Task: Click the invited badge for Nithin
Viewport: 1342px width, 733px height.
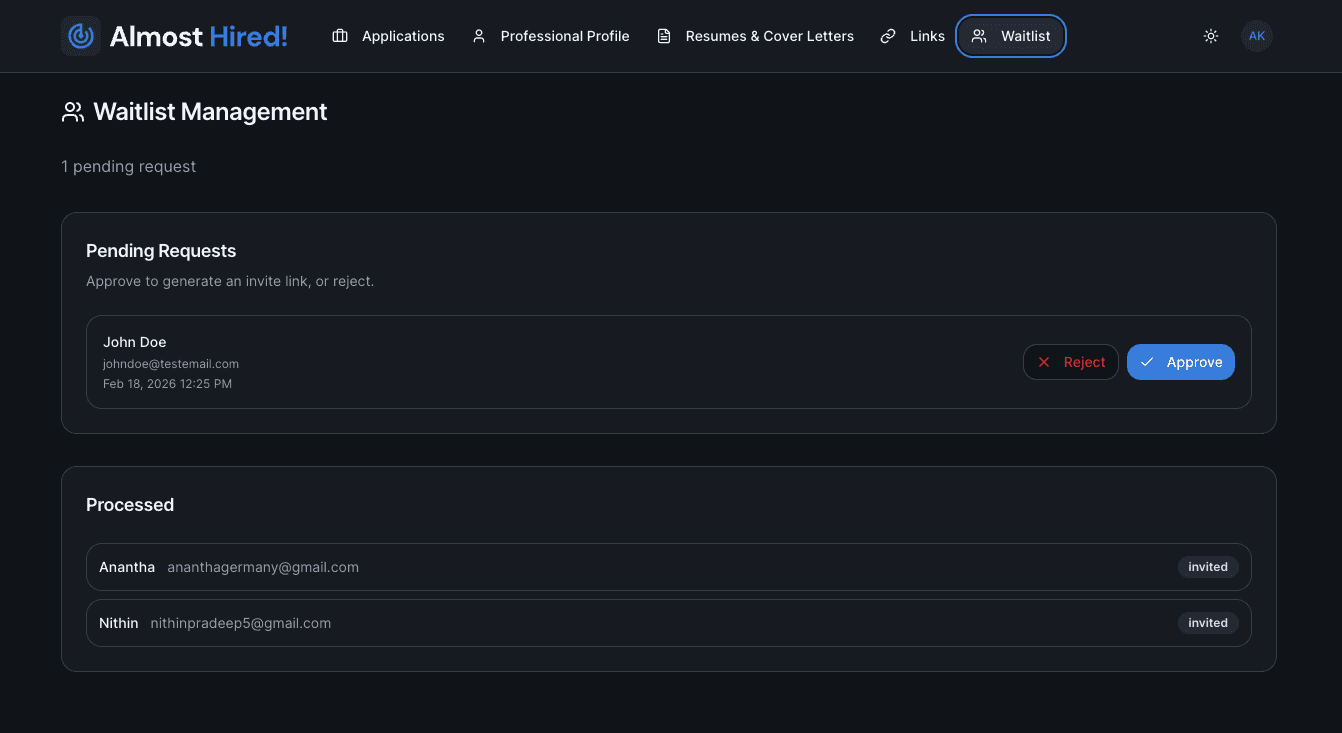Action: 1208,623
